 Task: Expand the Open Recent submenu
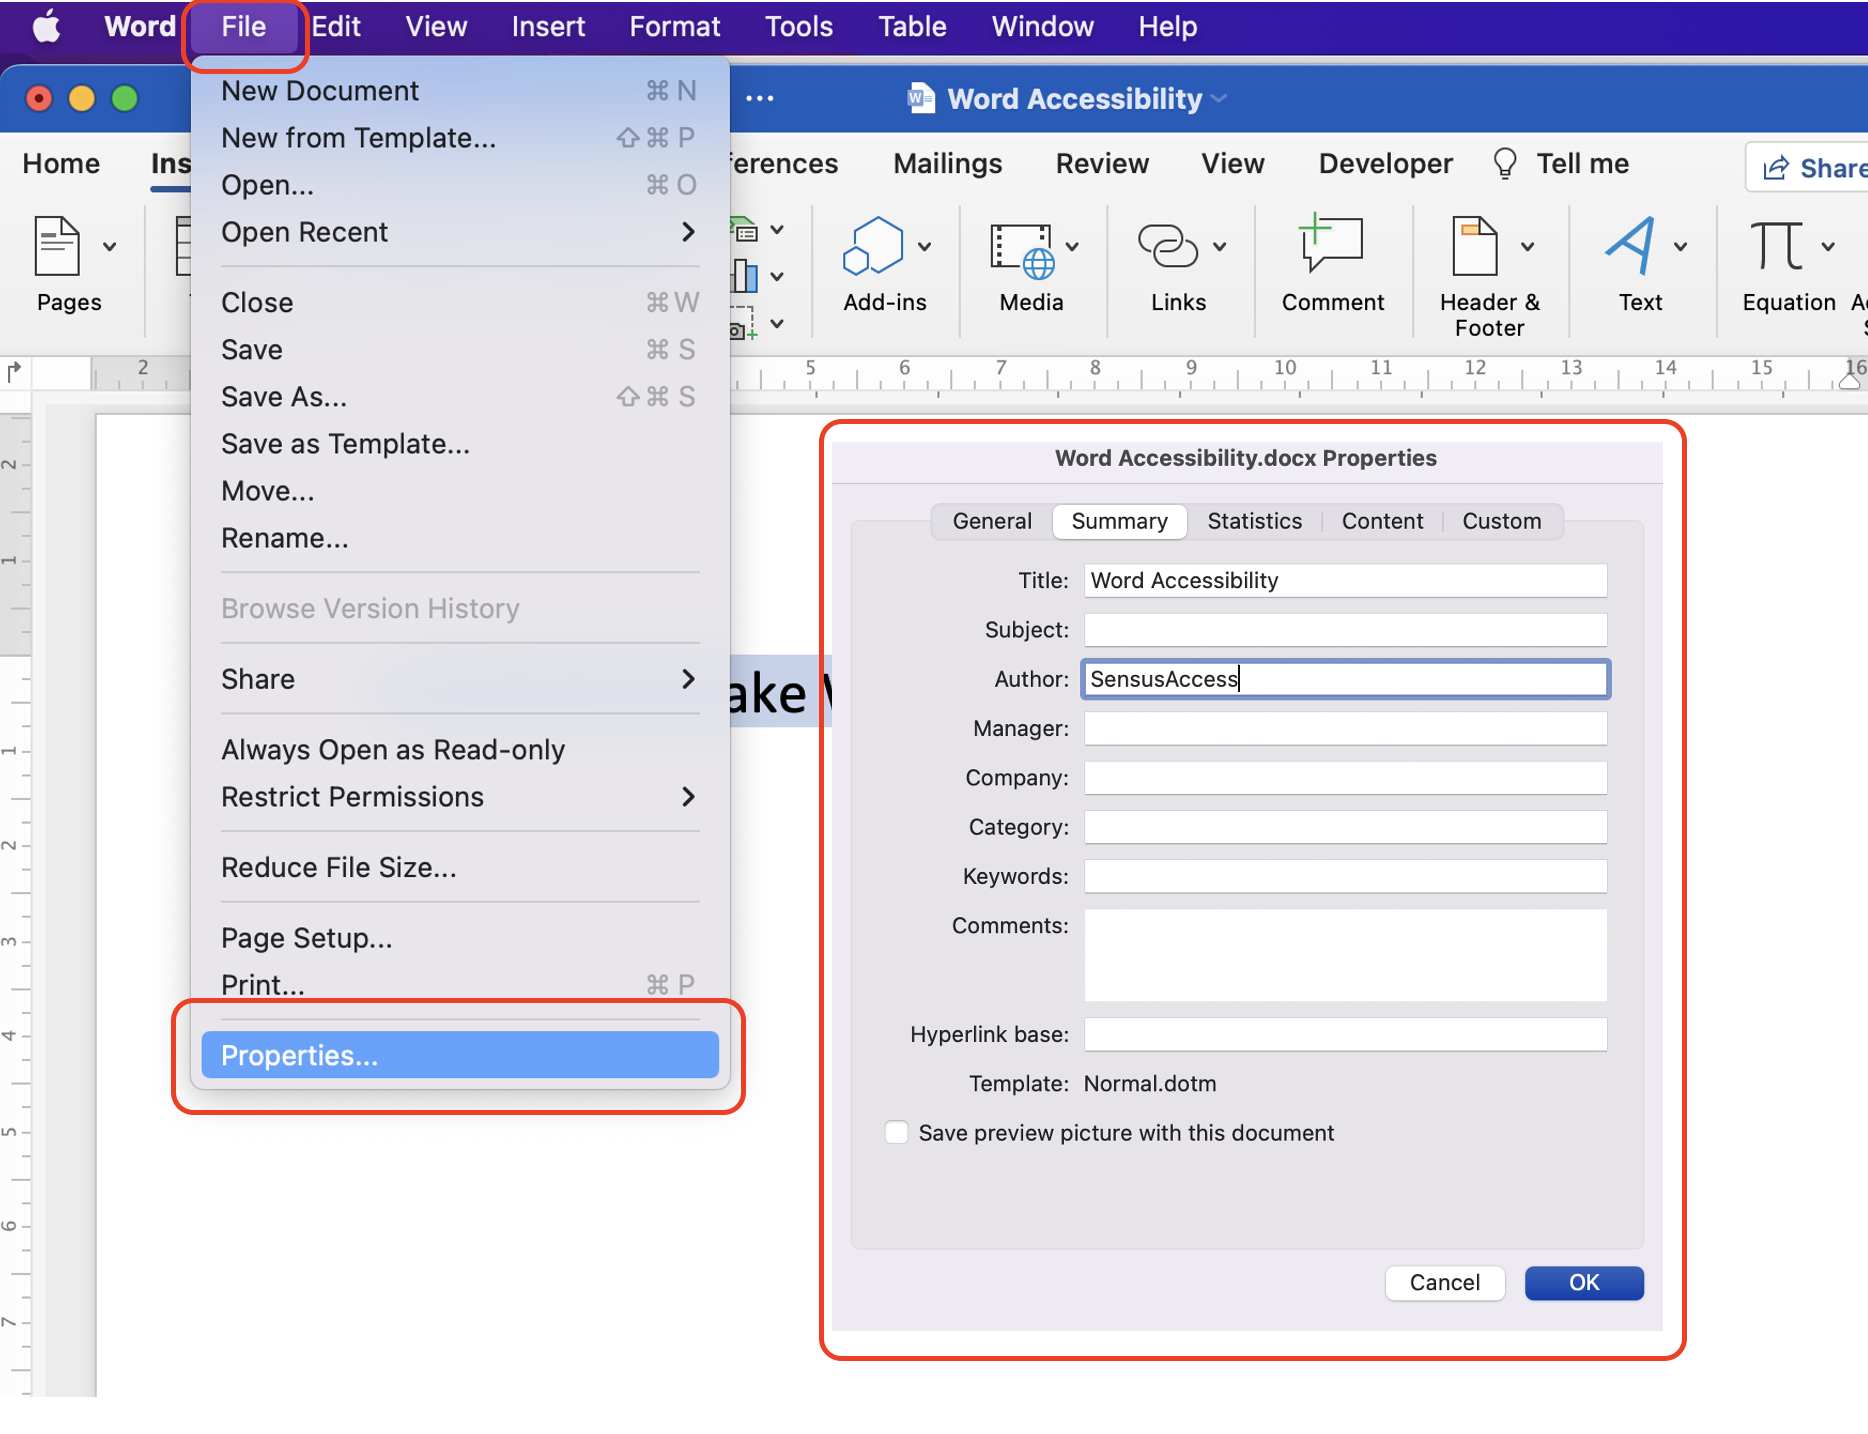point(688,231)
